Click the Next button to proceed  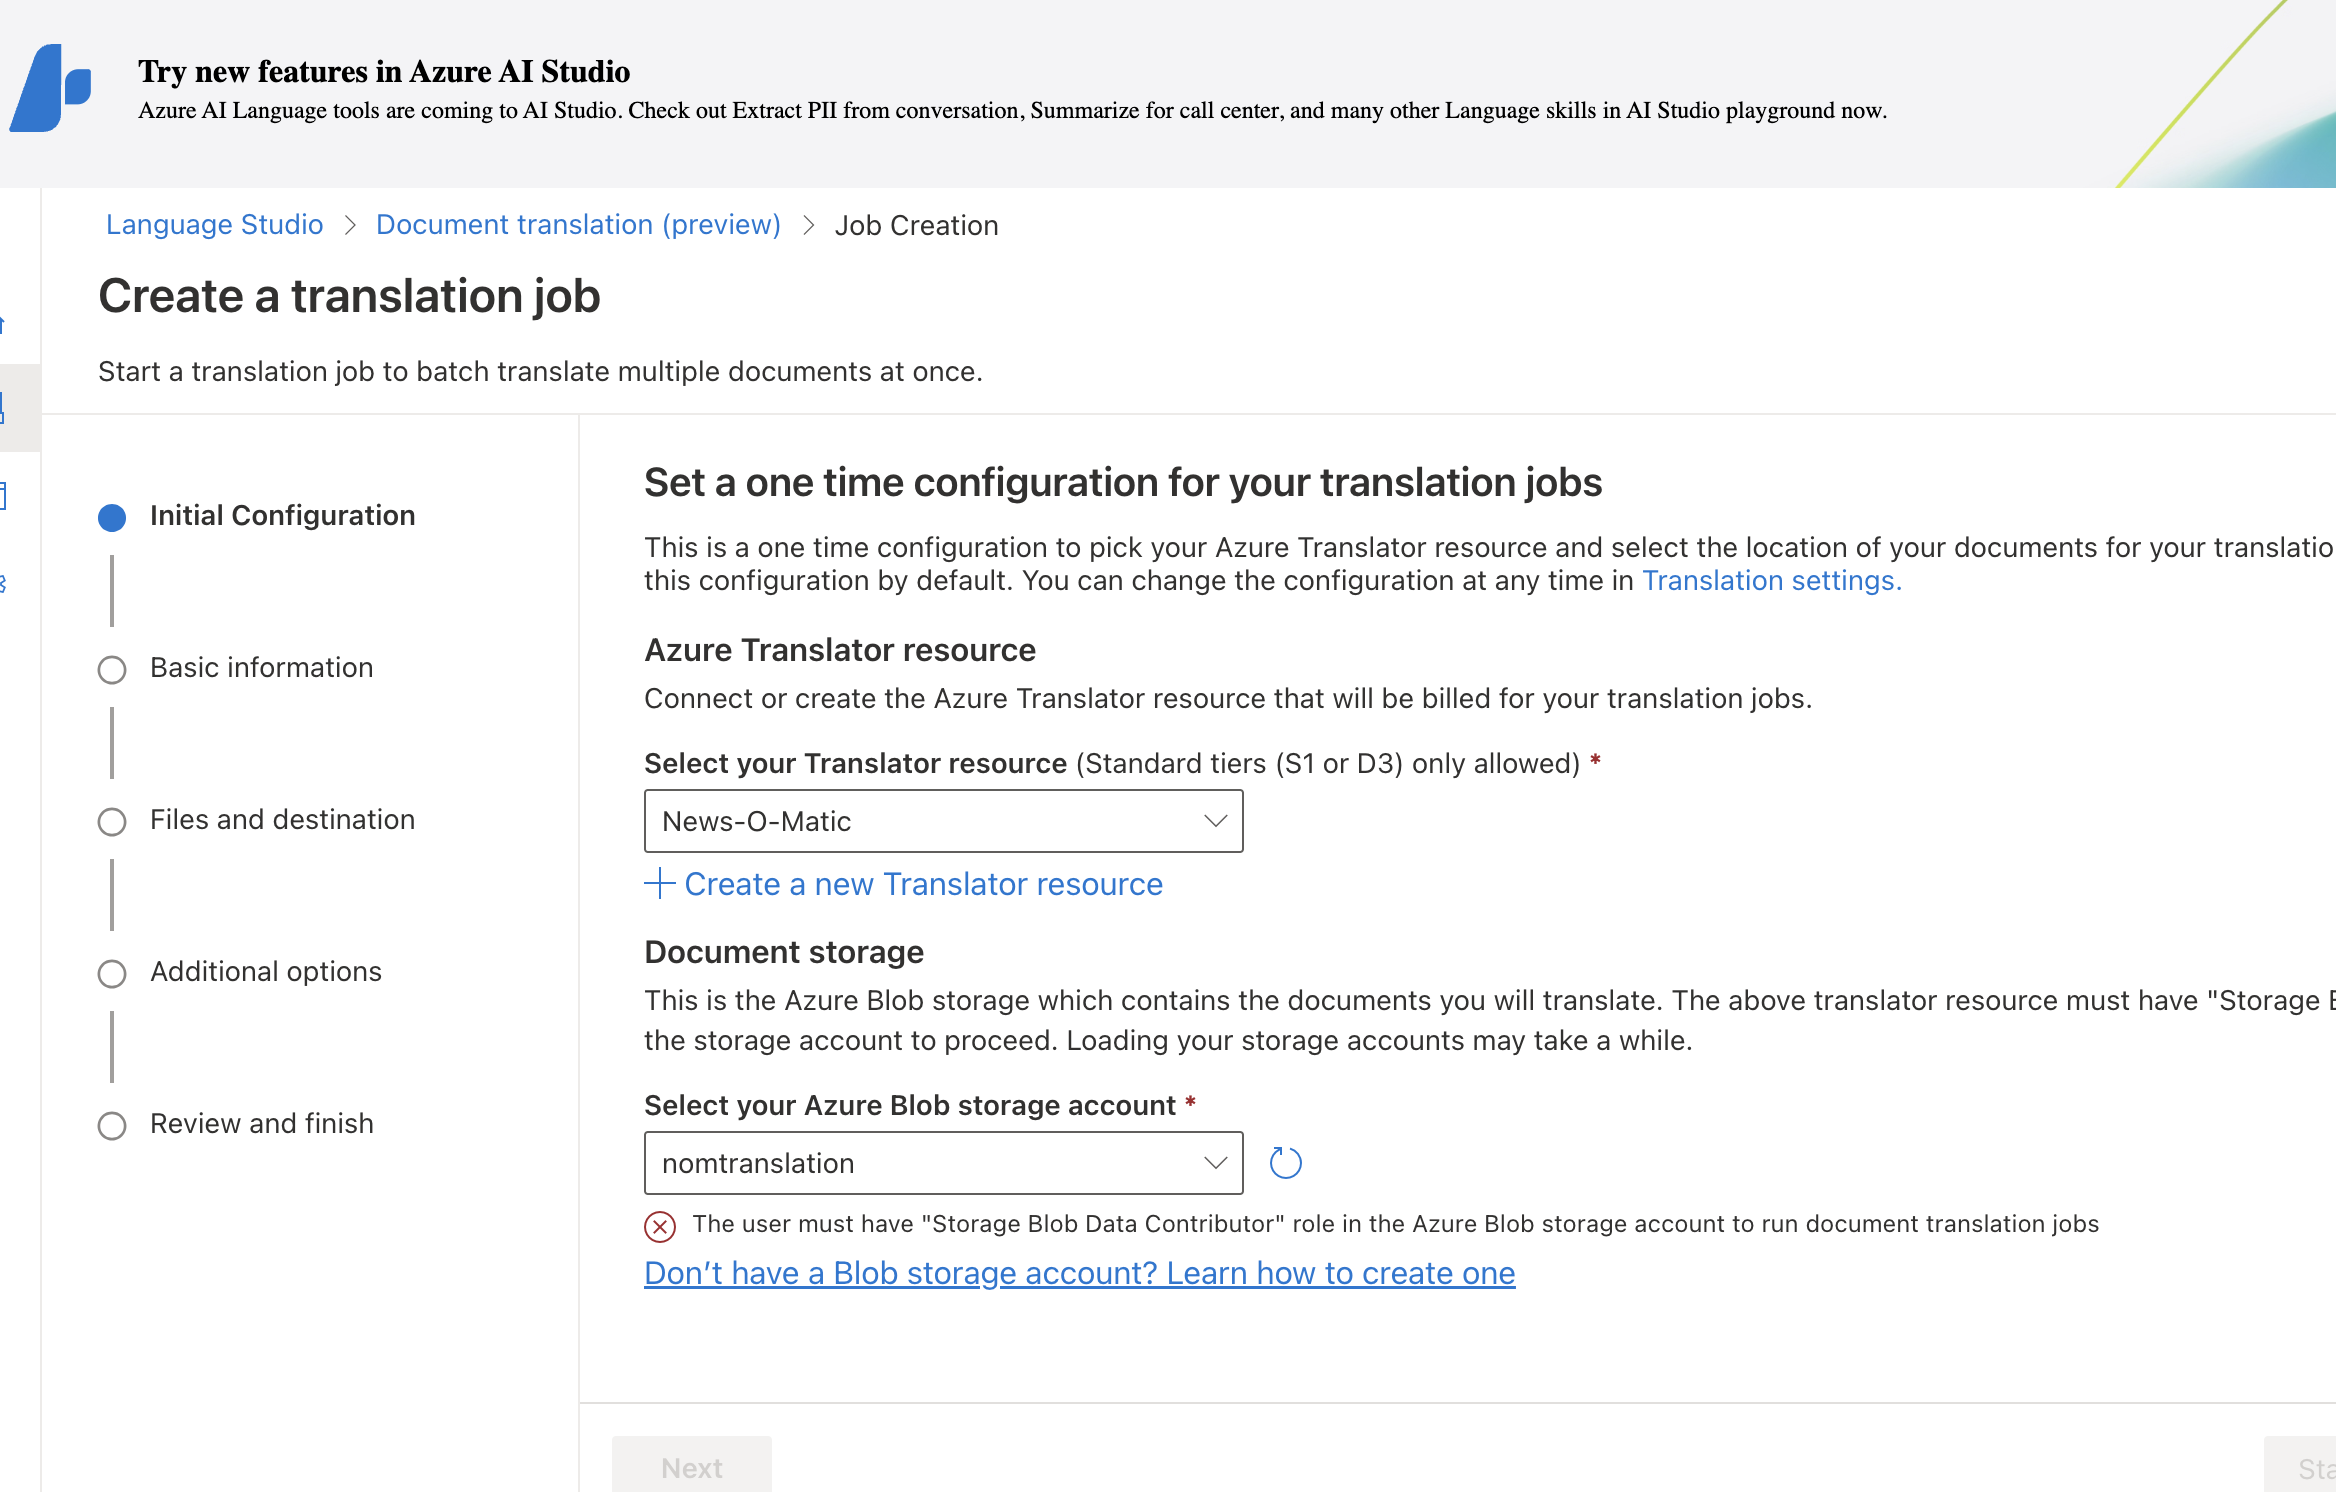point(691,1468)
